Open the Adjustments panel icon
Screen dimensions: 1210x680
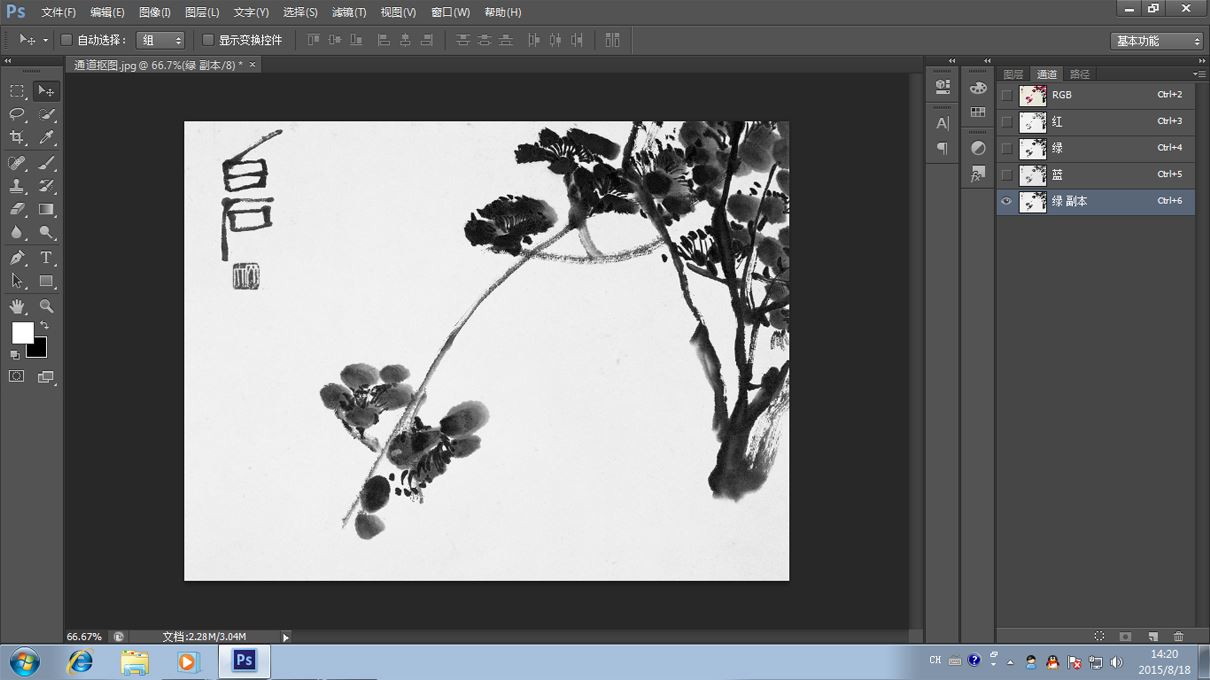coord(978,148)
